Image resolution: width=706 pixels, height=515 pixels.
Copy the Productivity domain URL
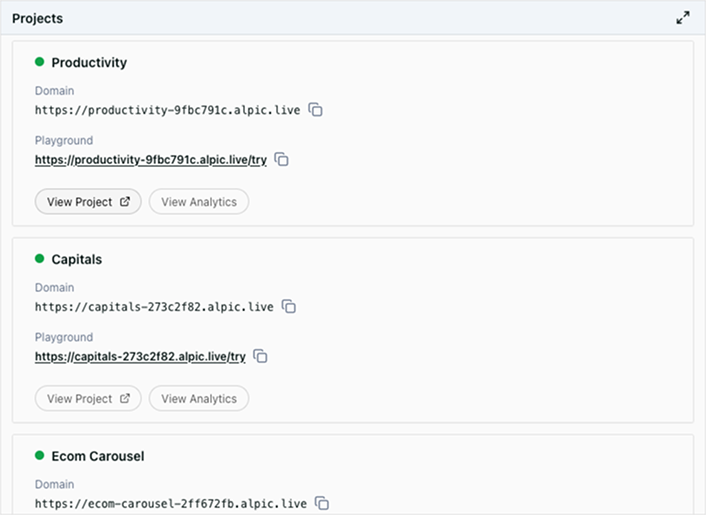(x=315, y=110)
